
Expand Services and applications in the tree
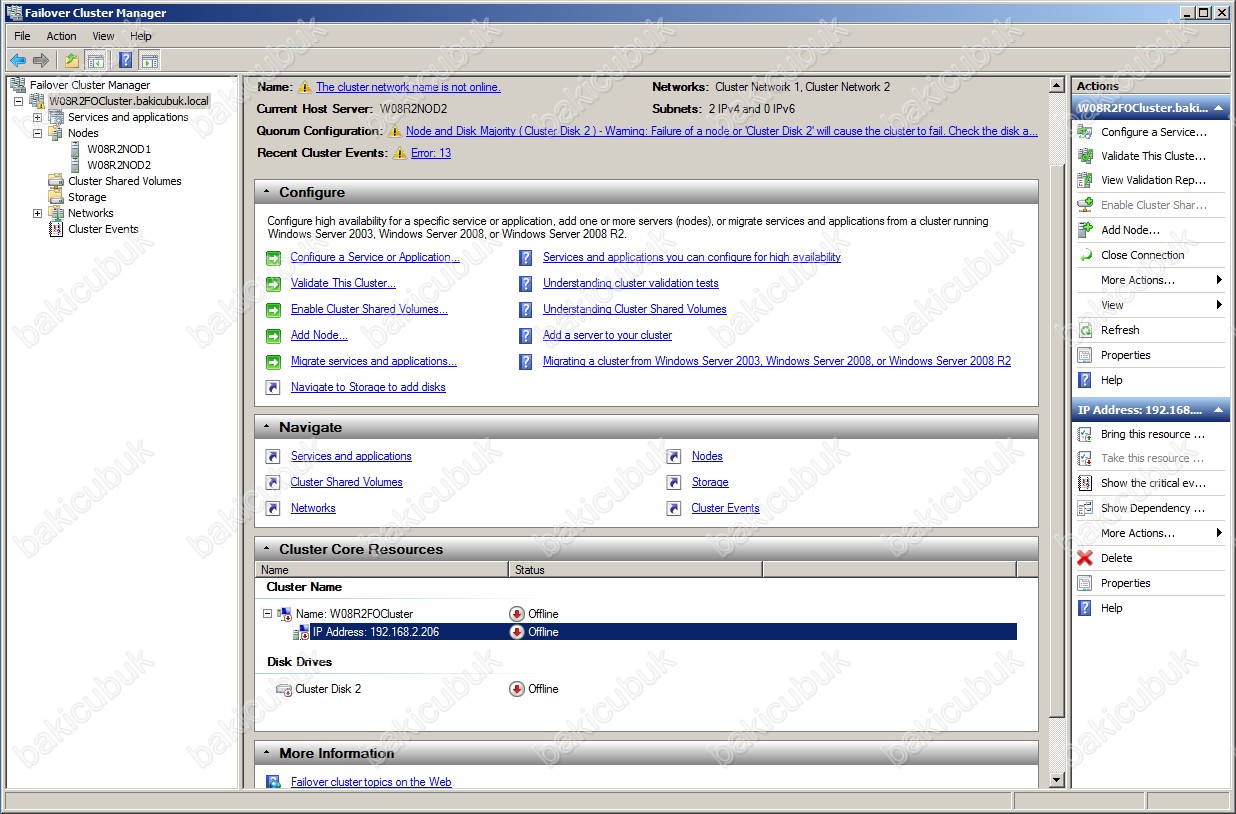click(38, 117)
